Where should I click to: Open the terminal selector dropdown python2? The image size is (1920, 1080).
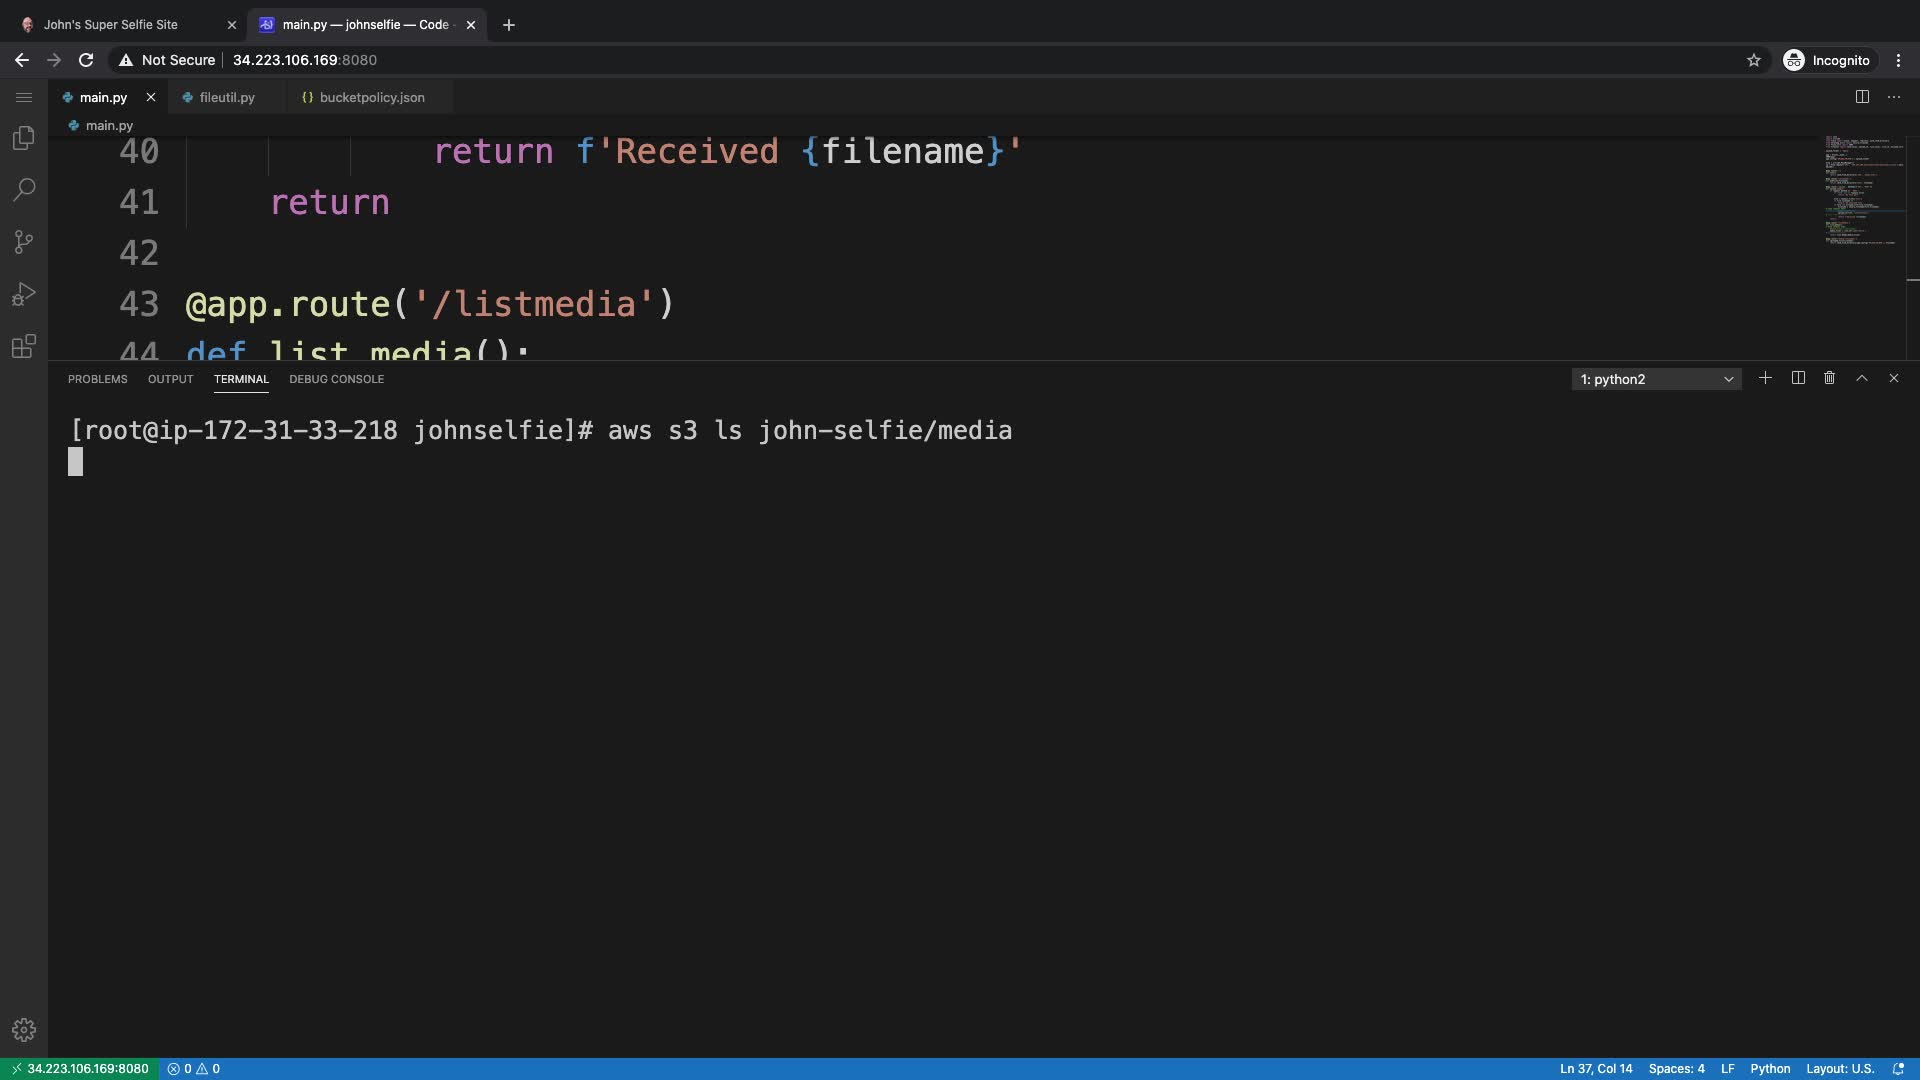click(1656, 379)
